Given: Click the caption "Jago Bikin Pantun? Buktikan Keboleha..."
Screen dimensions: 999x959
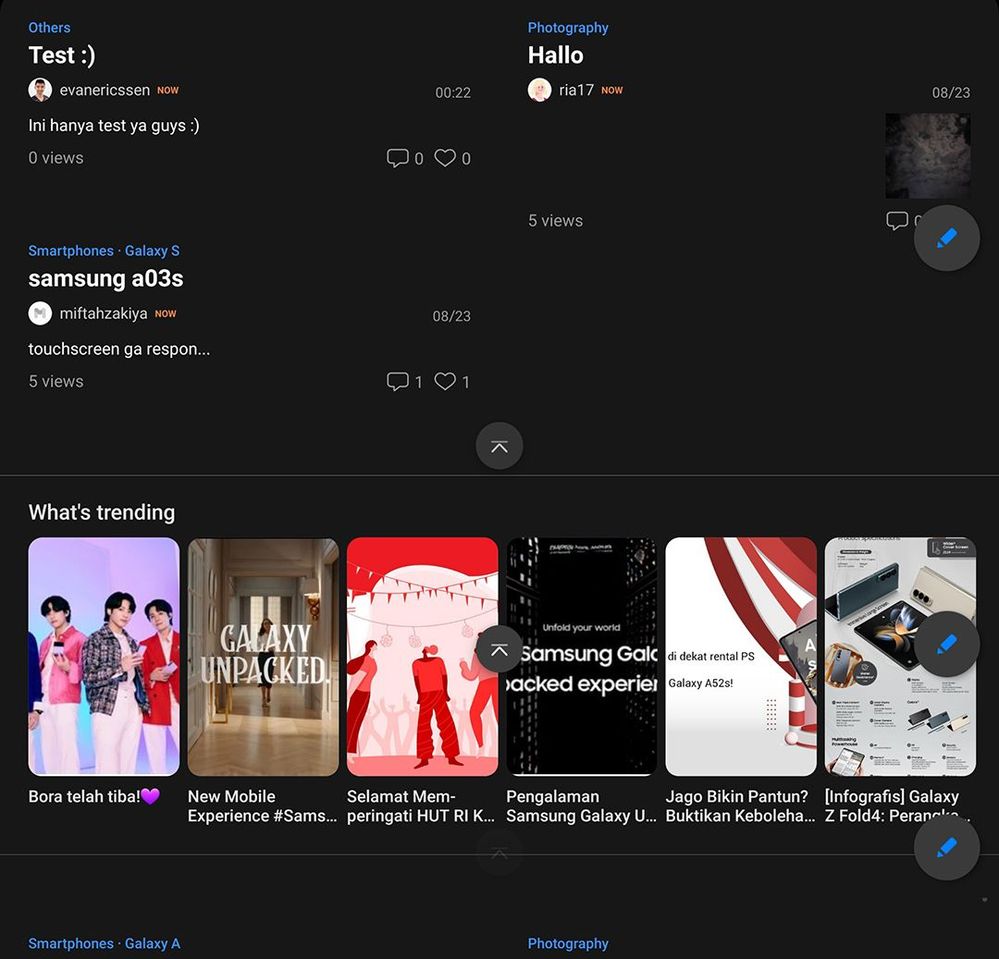Looking at the screenshot, I should click(740, 806).
